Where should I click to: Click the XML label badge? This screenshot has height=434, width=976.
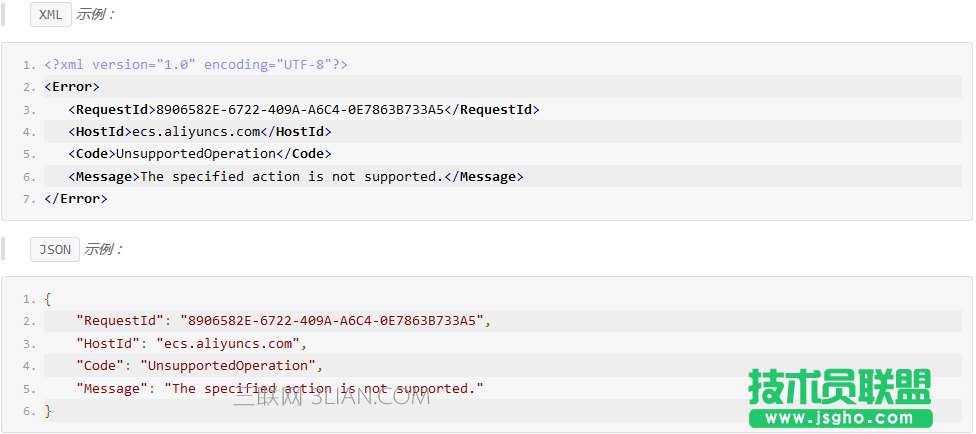[x=50, y=15]
